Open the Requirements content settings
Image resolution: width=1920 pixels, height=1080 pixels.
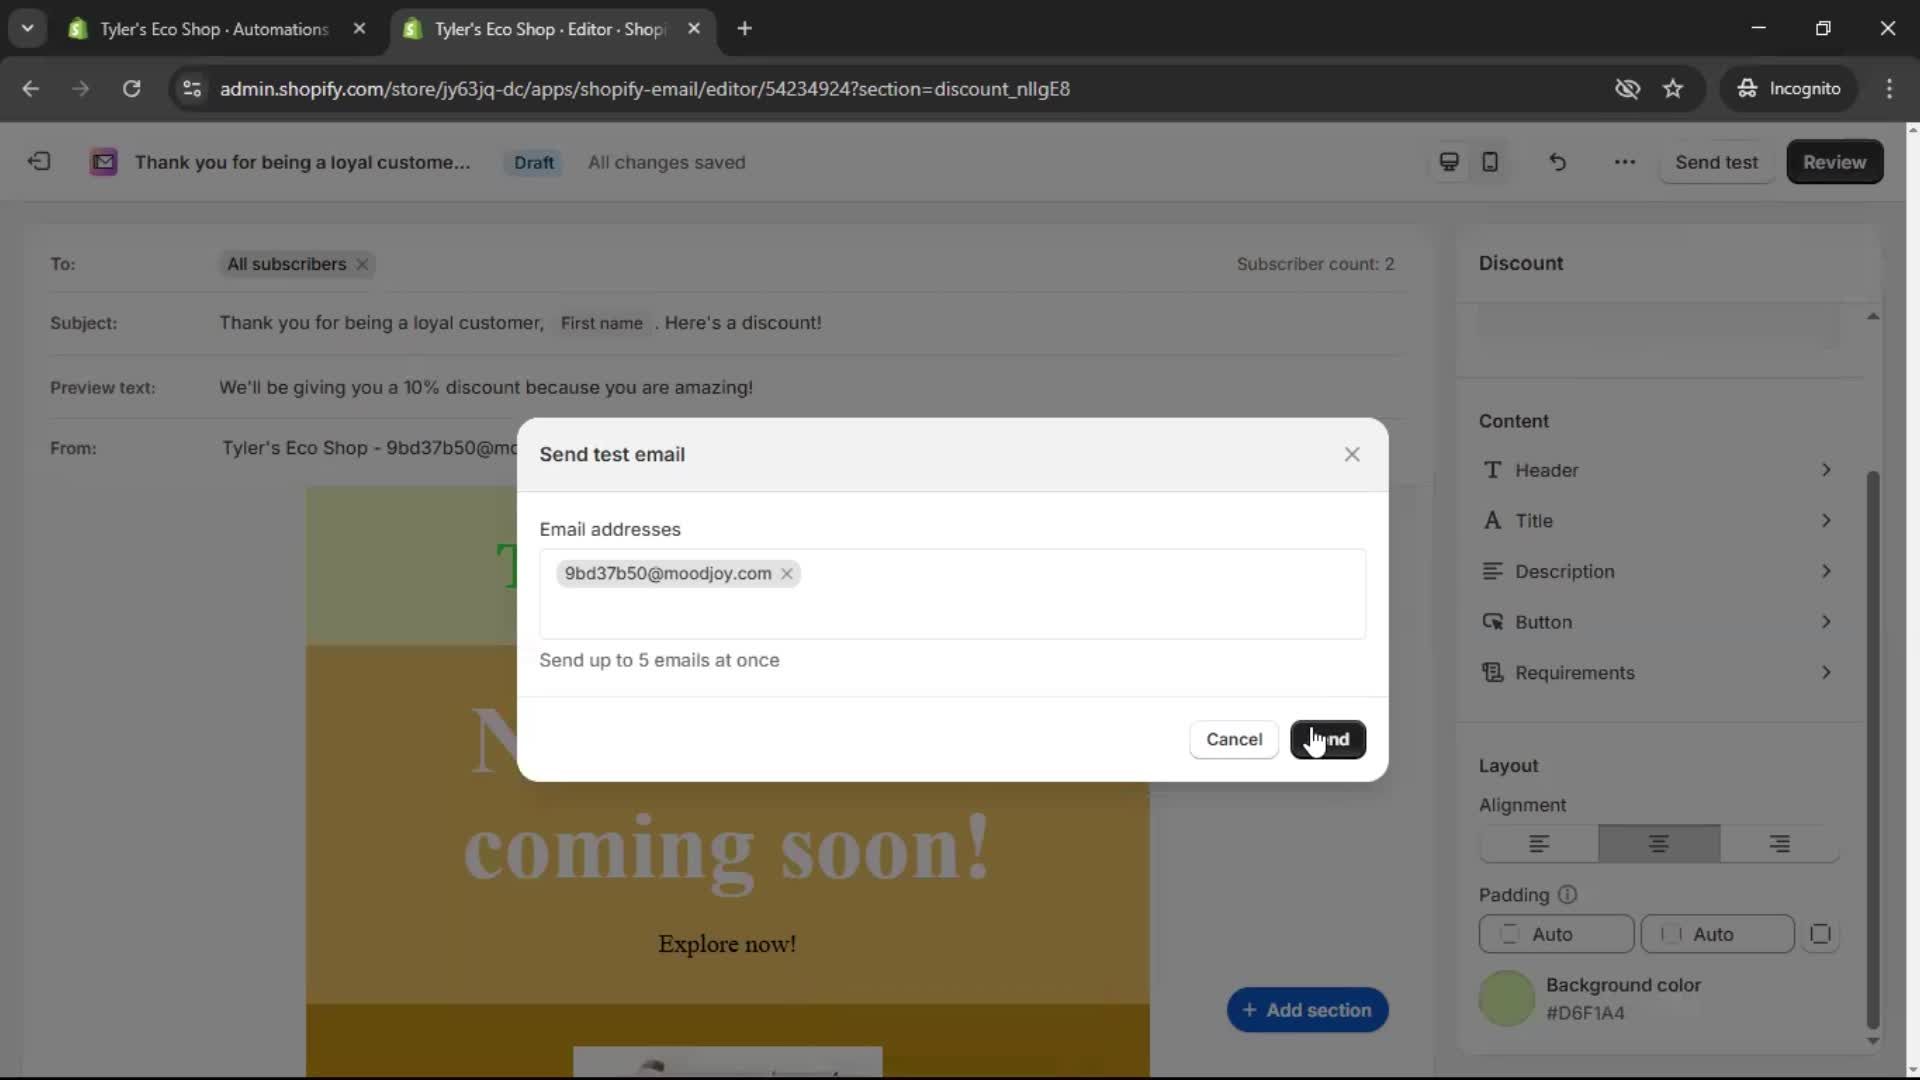1659,672
